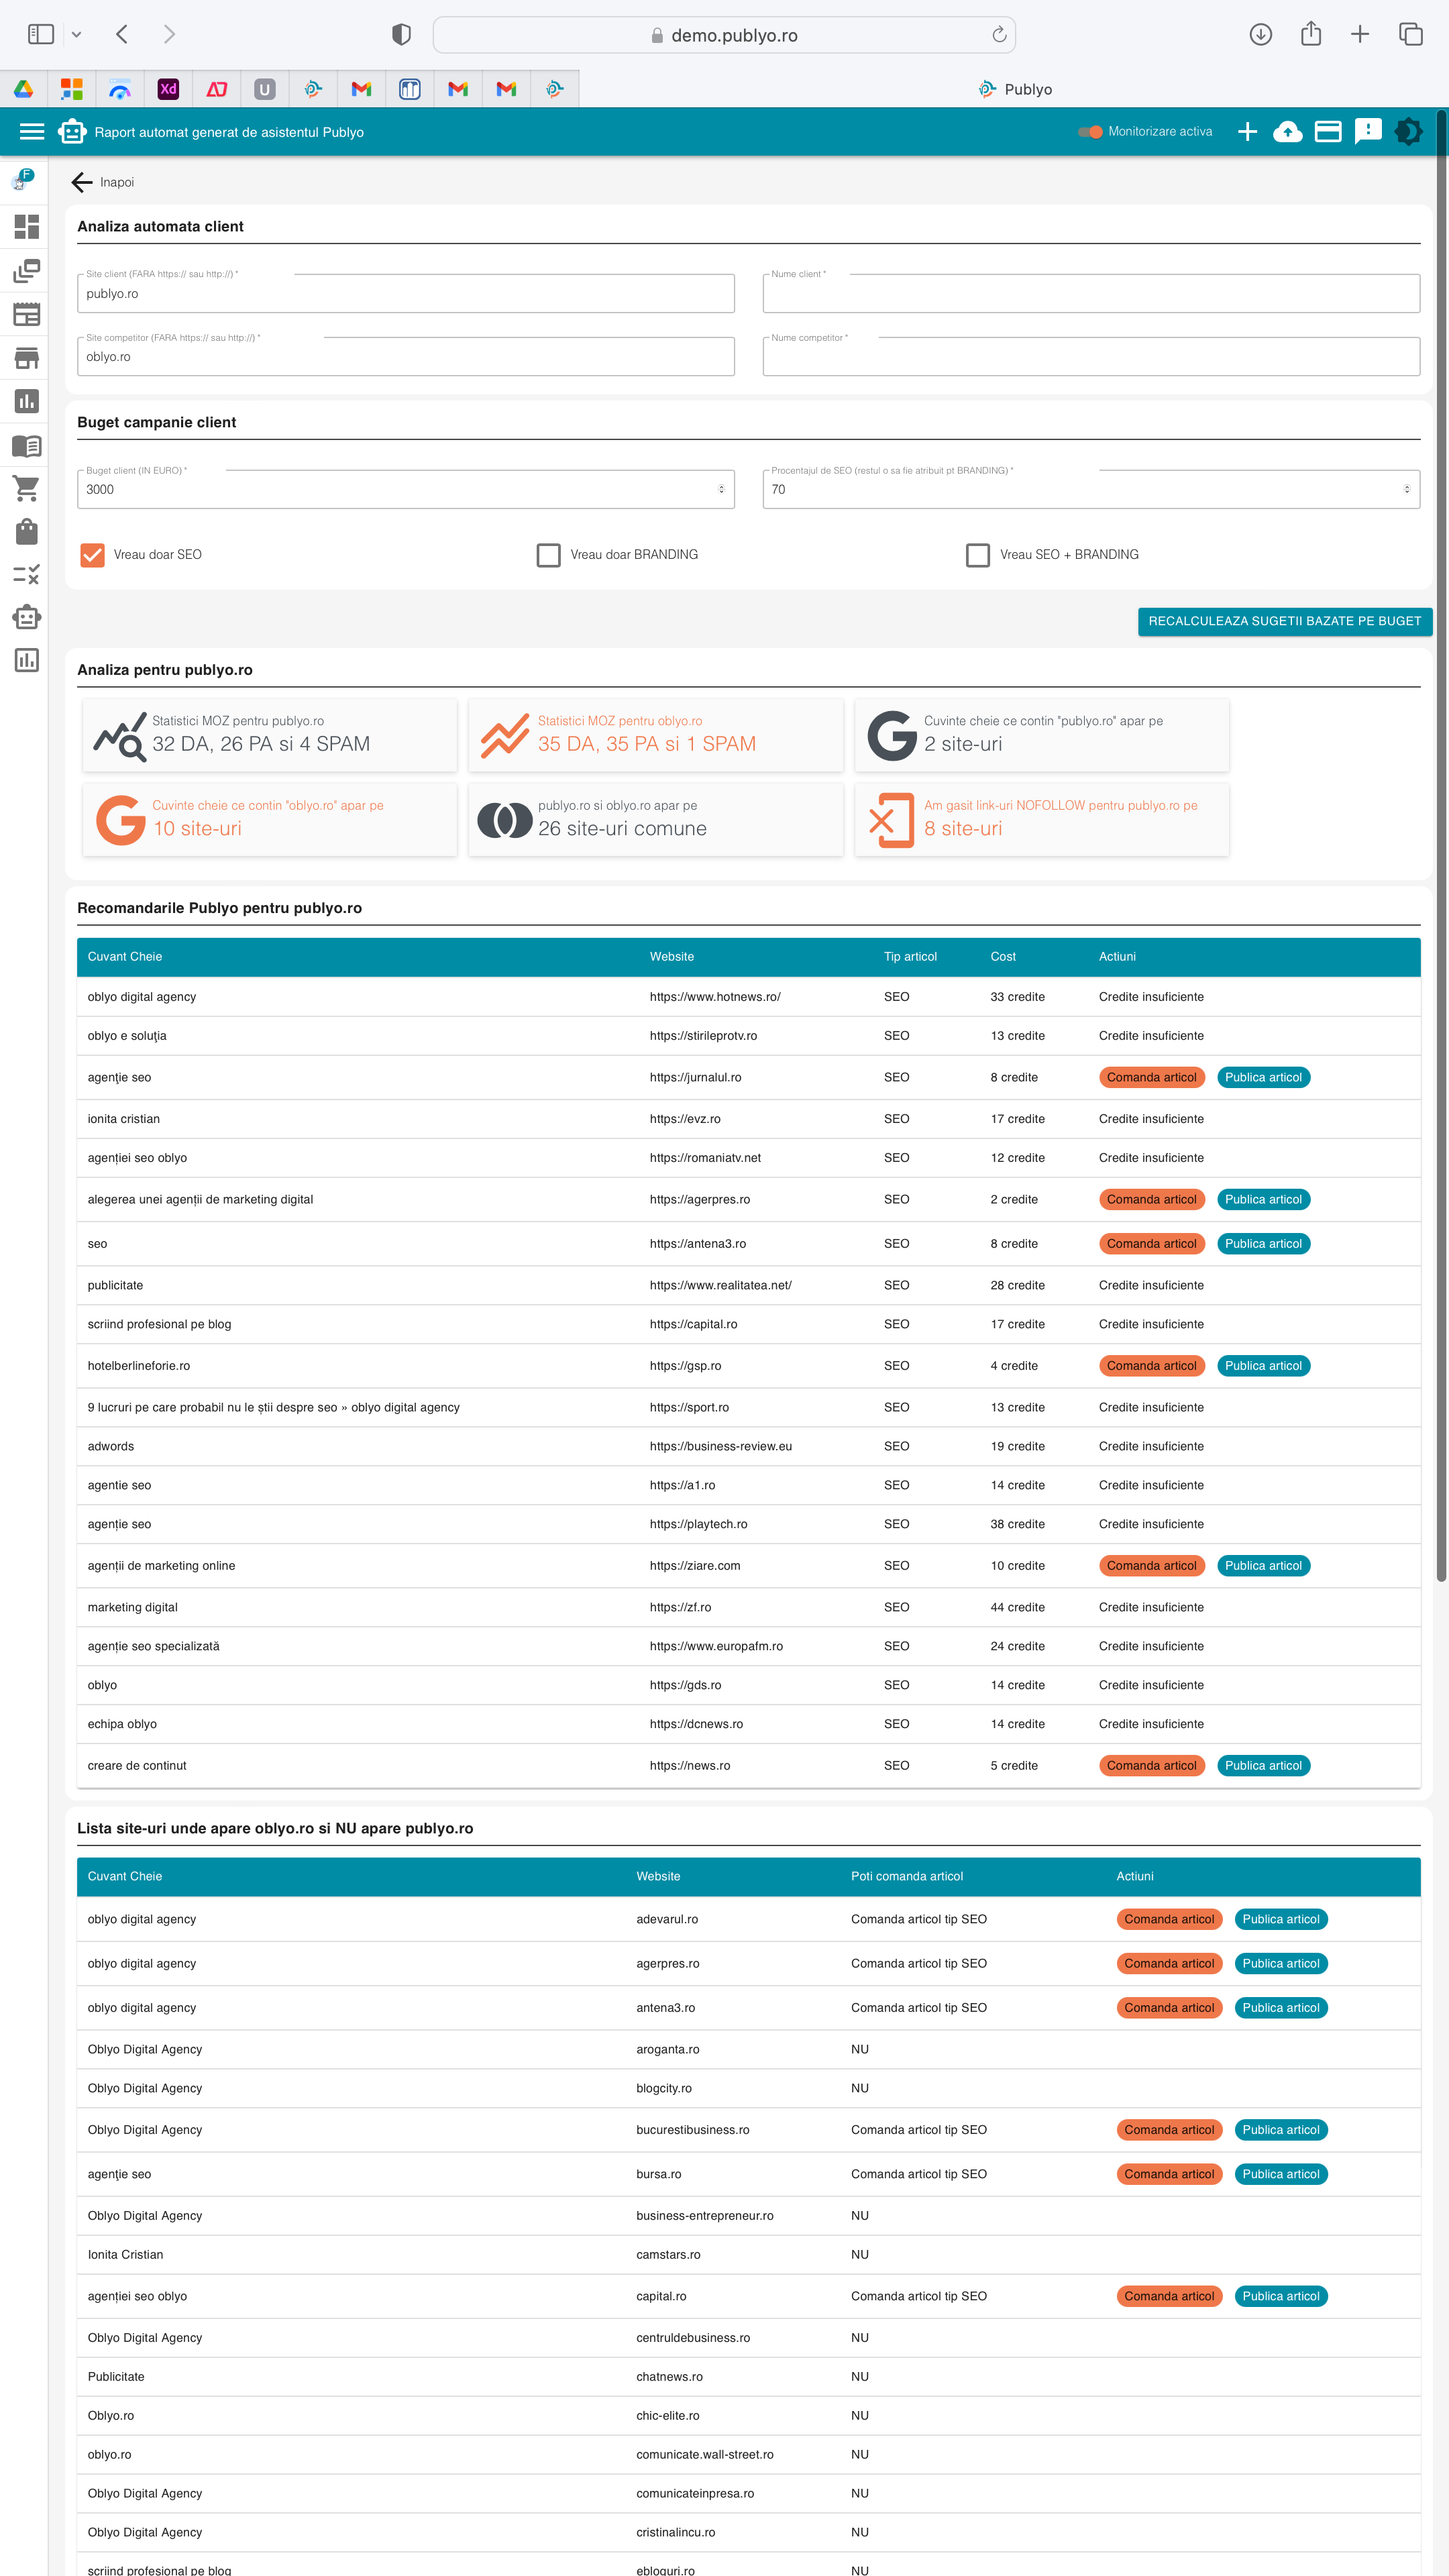Click the 26 site-uri comune card
Image resolution: width=1449 pixels, height=2576 pixels.
pos(656,820)
